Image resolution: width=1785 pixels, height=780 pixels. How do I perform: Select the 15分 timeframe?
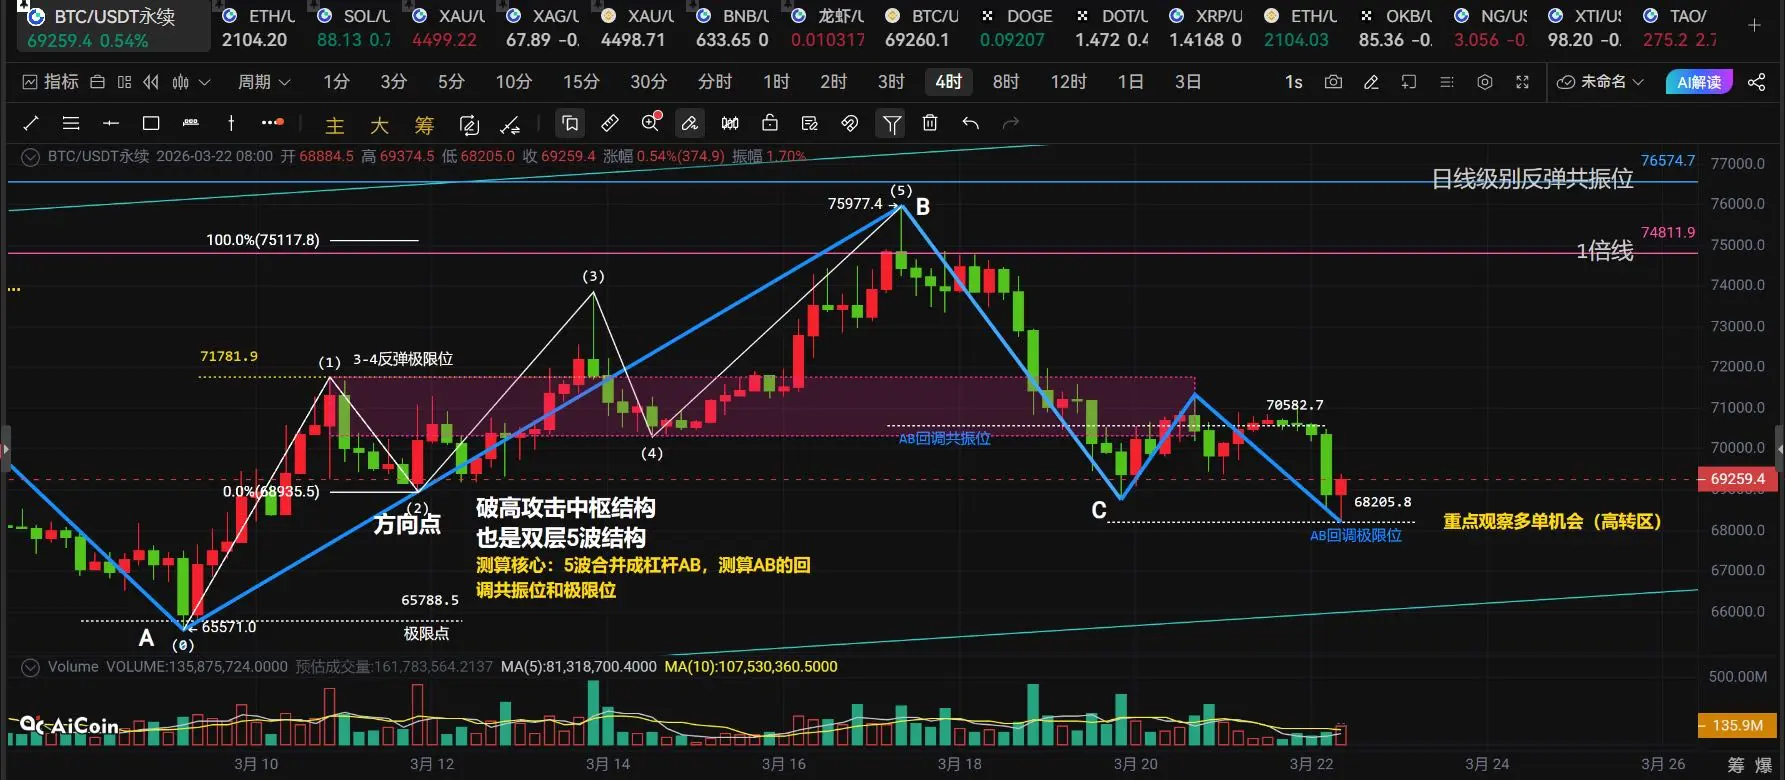coord(581,82)
